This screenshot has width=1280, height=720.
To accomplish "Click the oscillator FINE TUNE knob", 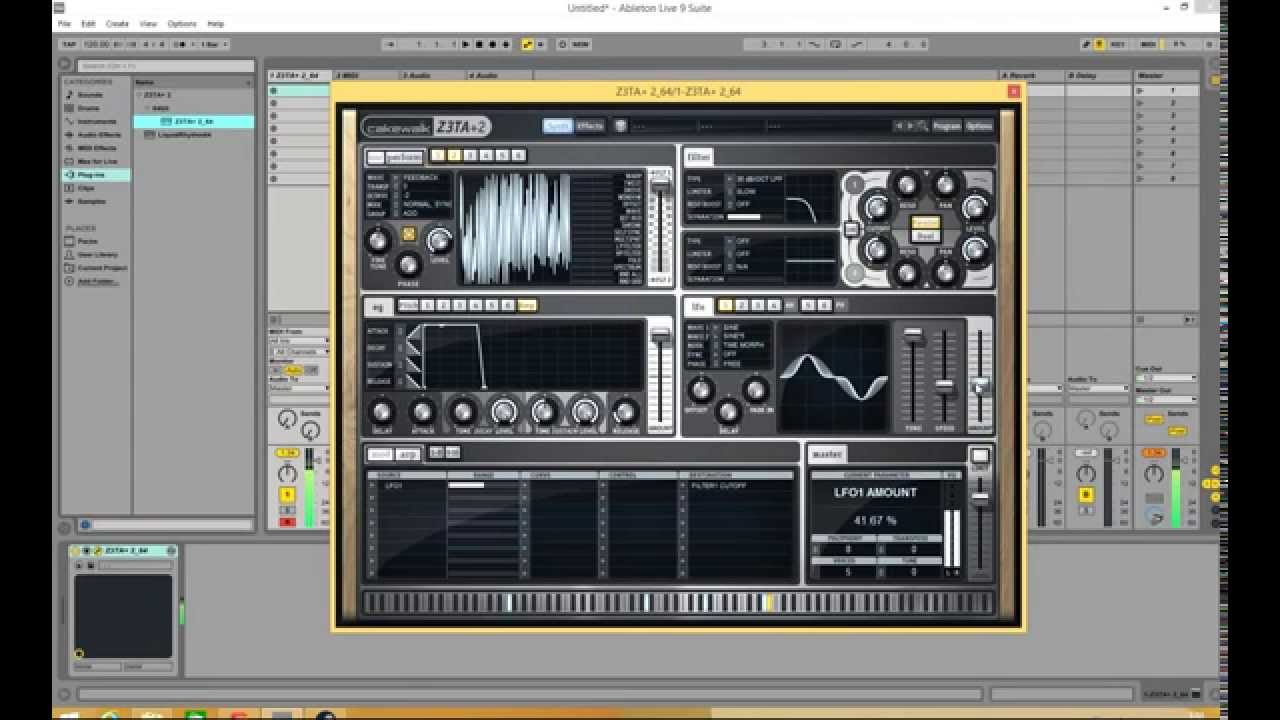I will click(377, 240).
